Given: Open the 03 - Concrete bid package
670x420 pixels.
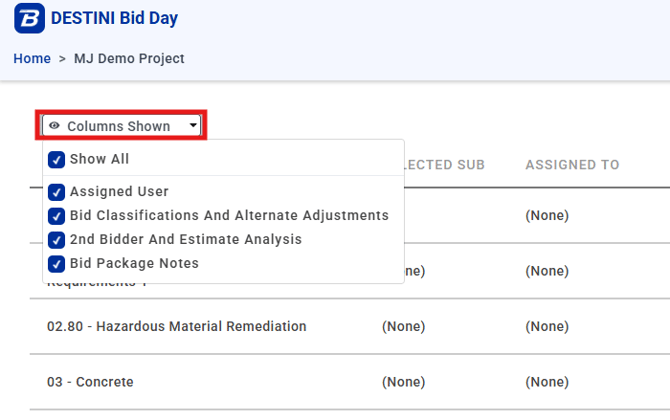Looking at the screenshot, I should (x=90, y=382).
